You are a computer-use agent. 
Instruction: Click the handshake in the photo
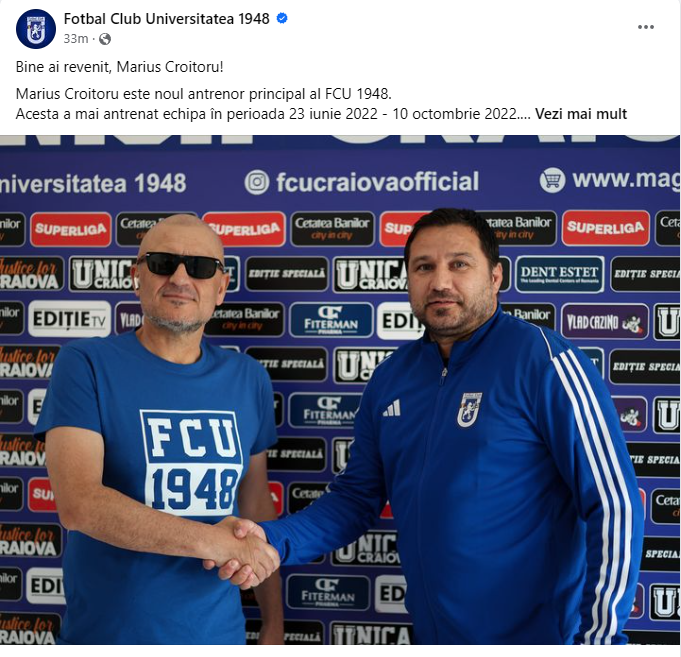point(241,550)
